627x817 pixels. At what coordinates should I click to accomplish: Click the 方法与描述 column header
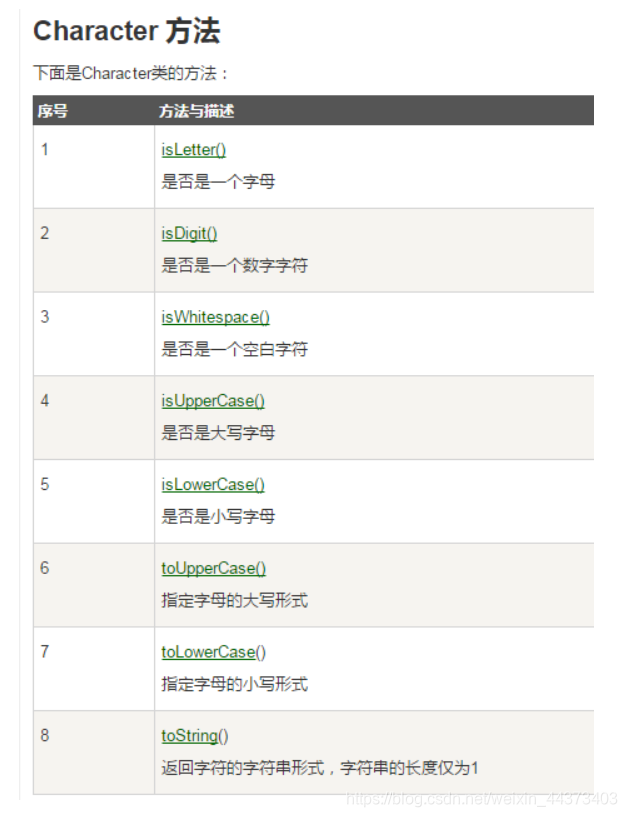coord(196,111)
